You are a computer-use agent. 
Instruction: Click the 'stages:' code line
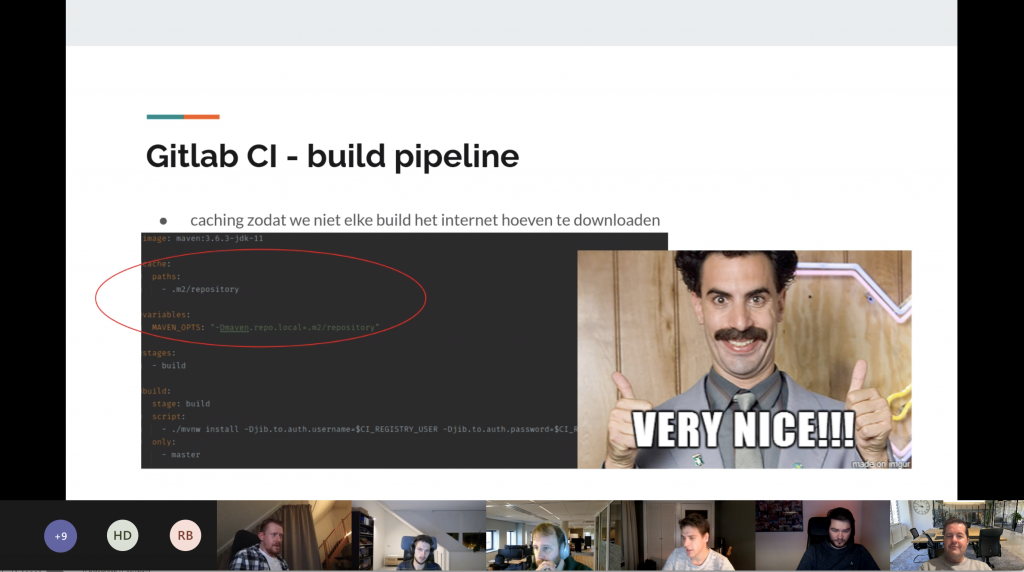point(159,353)
